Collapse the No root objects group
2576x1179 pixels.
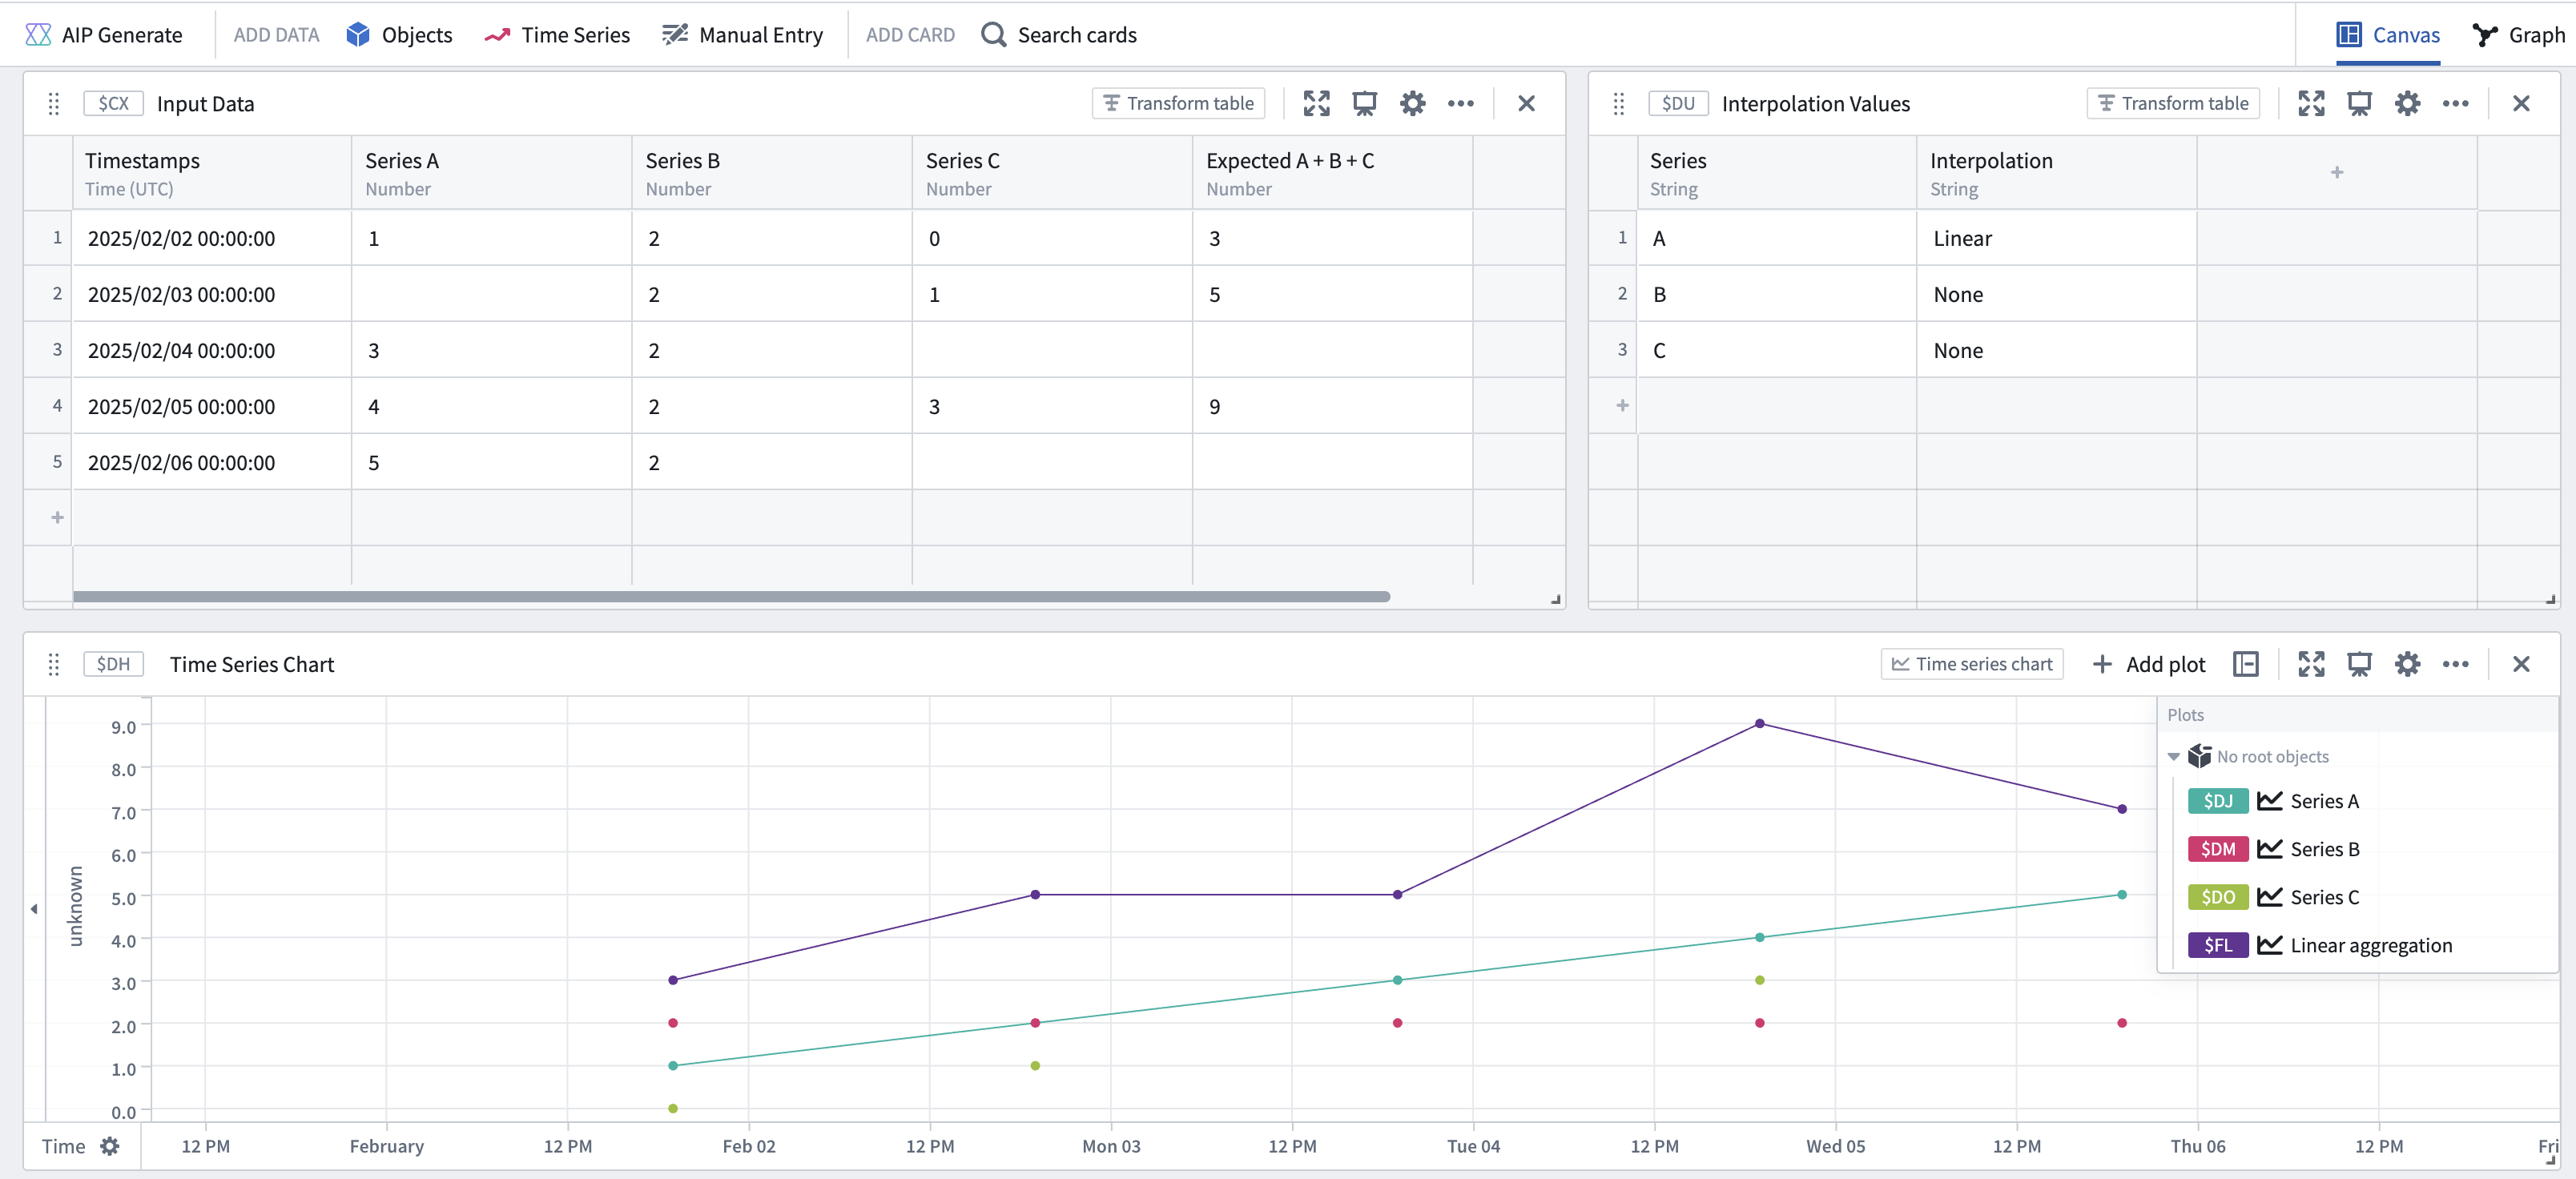pos(2173,757)
